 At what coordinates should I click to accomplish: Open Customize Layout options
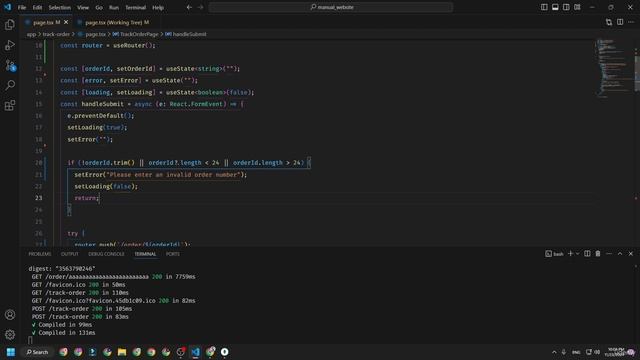[x=577, y=7]
